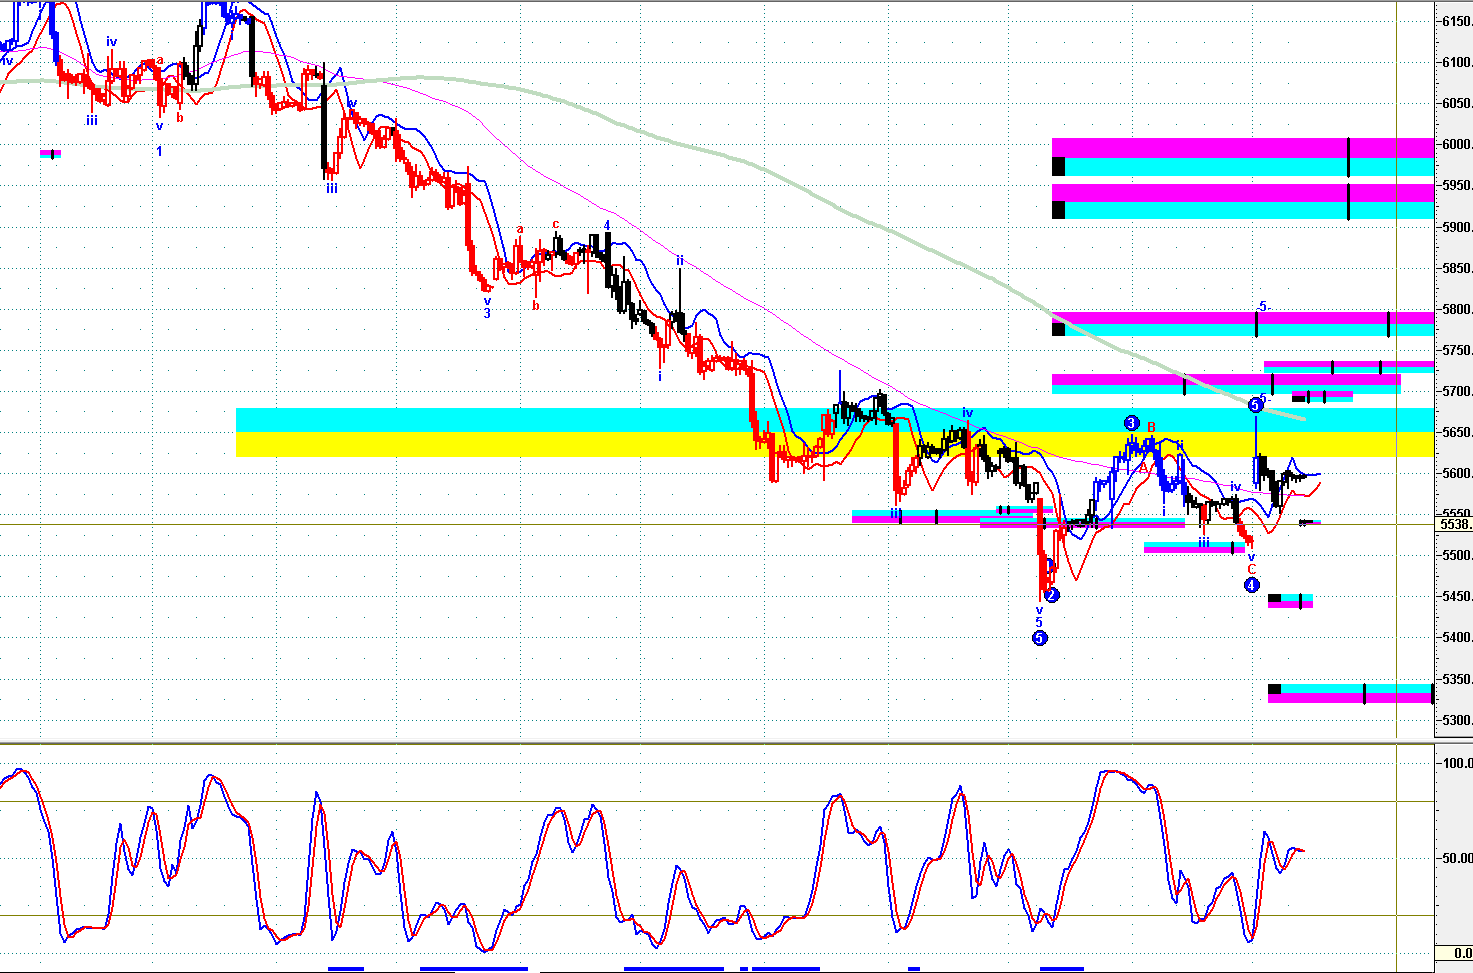The image size is (1473, 973).
Task: Click the 100.0 oscillator scale label
Action: tap(1458, 763)
